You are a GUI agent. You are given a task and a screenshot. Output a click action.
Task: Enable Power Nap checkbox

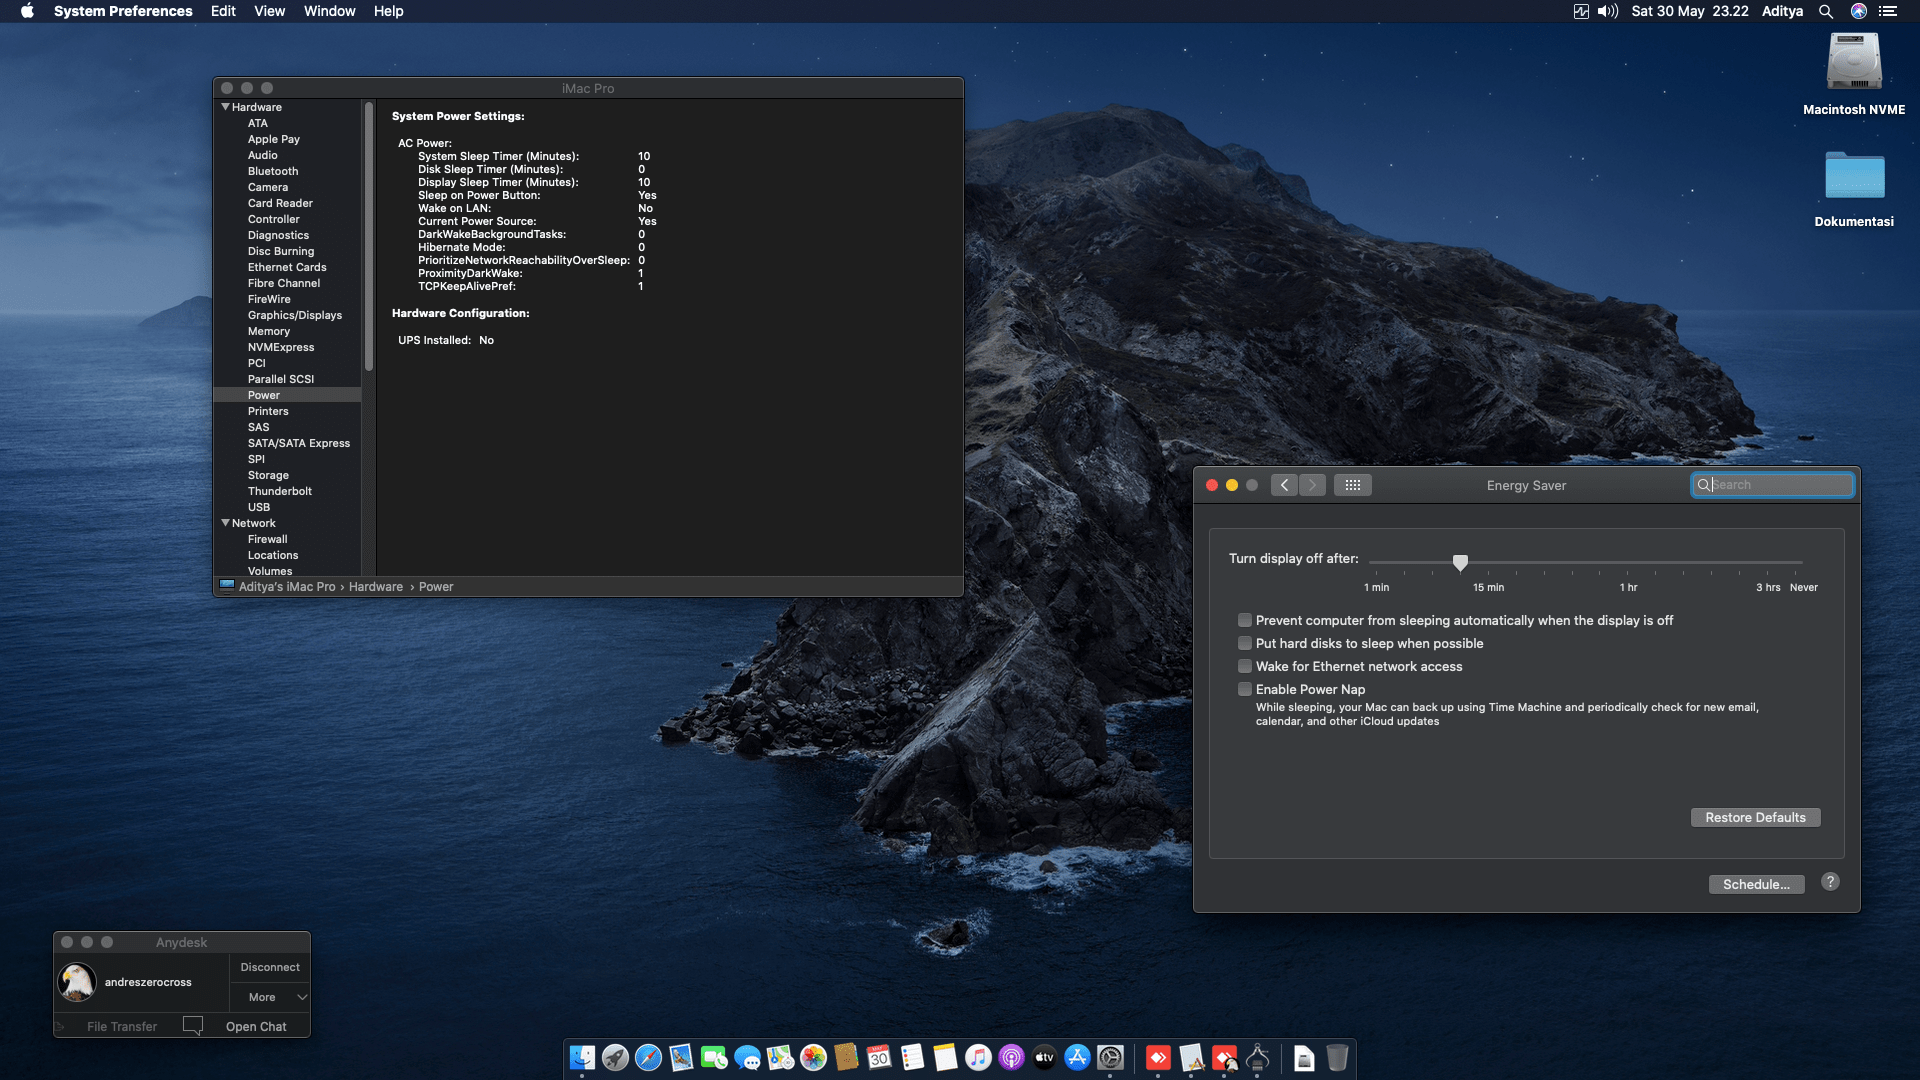1245,689
